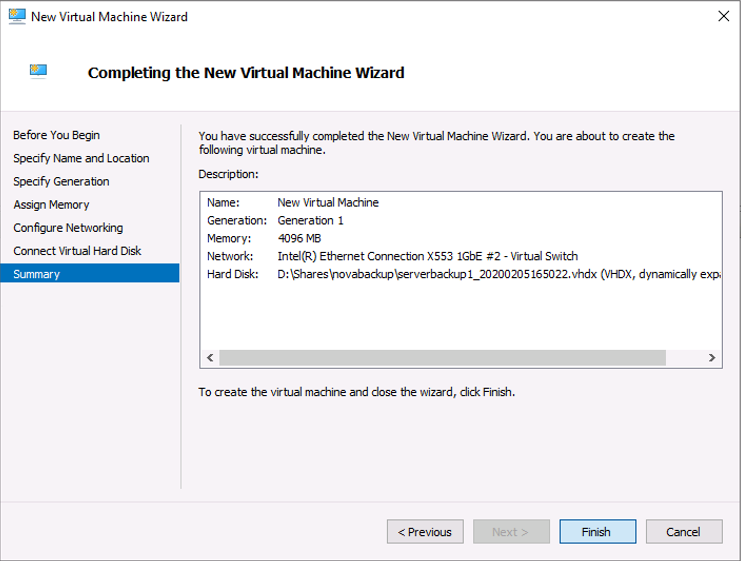Cancel the wizard
The width and height of the screenshot is (741, 561).
pyautogui.click(x=683, y=532)
